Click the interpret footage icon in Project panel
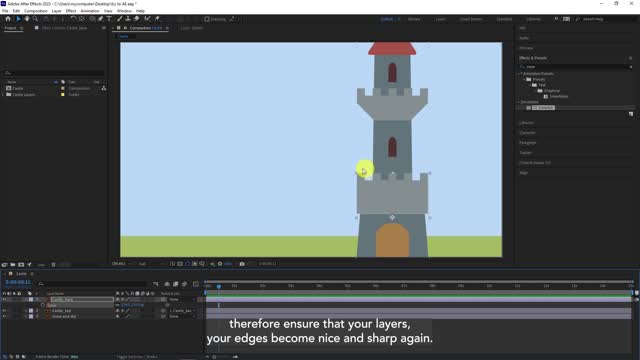Image resolution: width=640 pixels, height=360 pixels. coord(4,264)
